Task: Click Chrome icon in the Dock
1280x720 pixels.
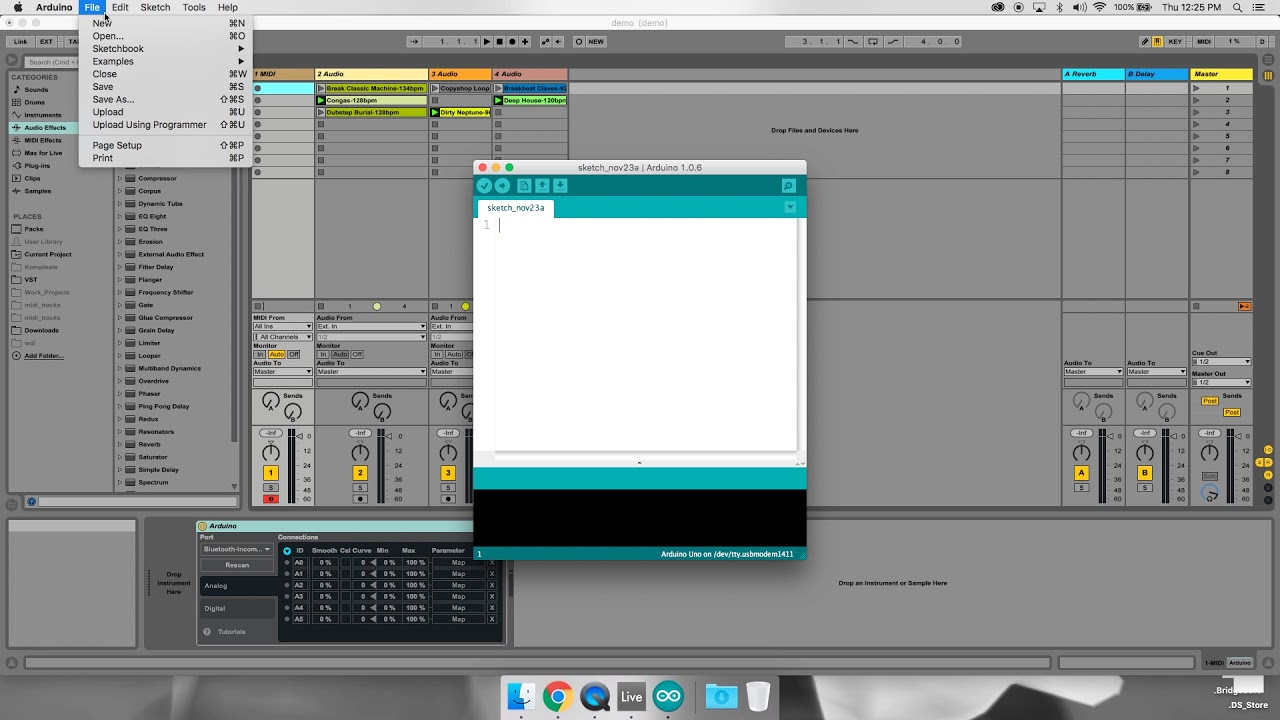Action: tap(557, 697)
